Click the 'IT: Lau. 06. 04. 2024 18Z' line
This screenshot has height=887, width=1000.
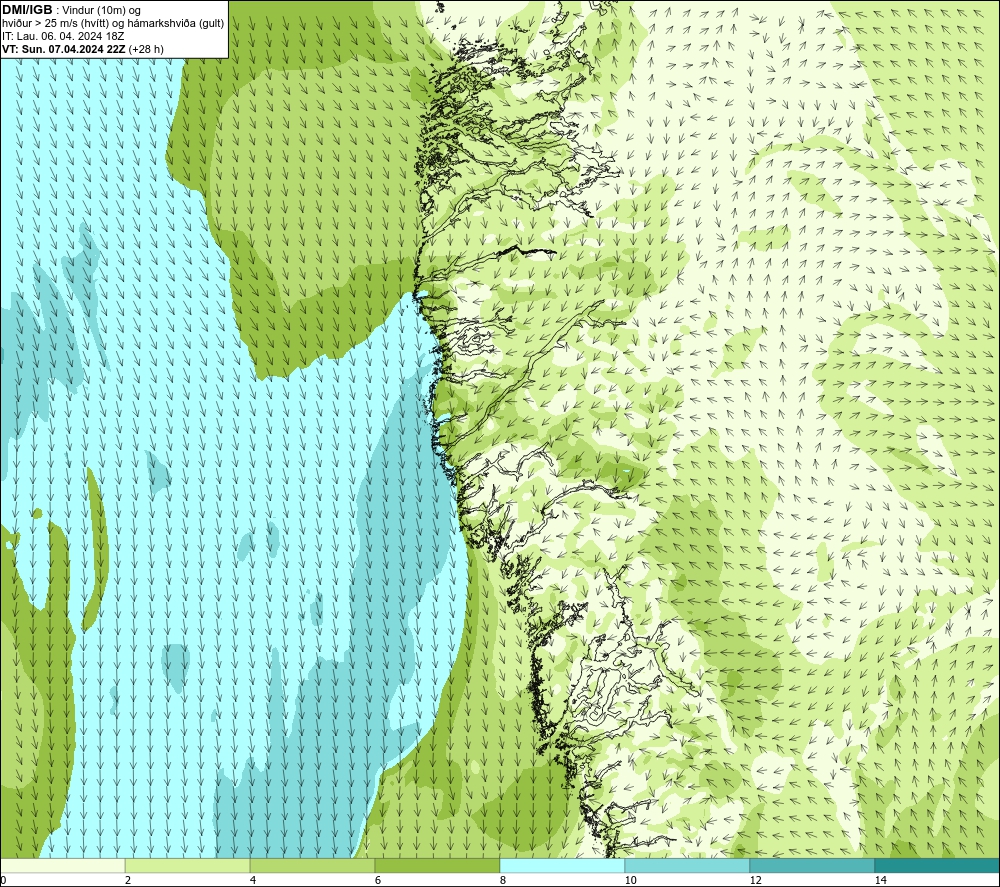pos(63,36)
